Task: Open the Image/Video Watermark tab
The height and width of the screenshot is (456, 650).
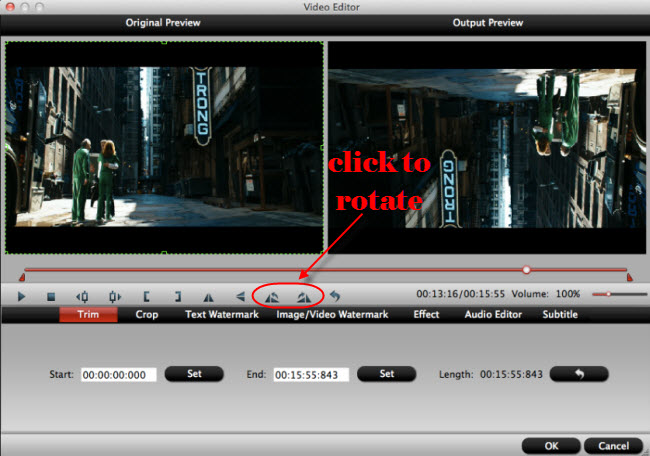Action: pyautogui.click(x=332, y=314)
